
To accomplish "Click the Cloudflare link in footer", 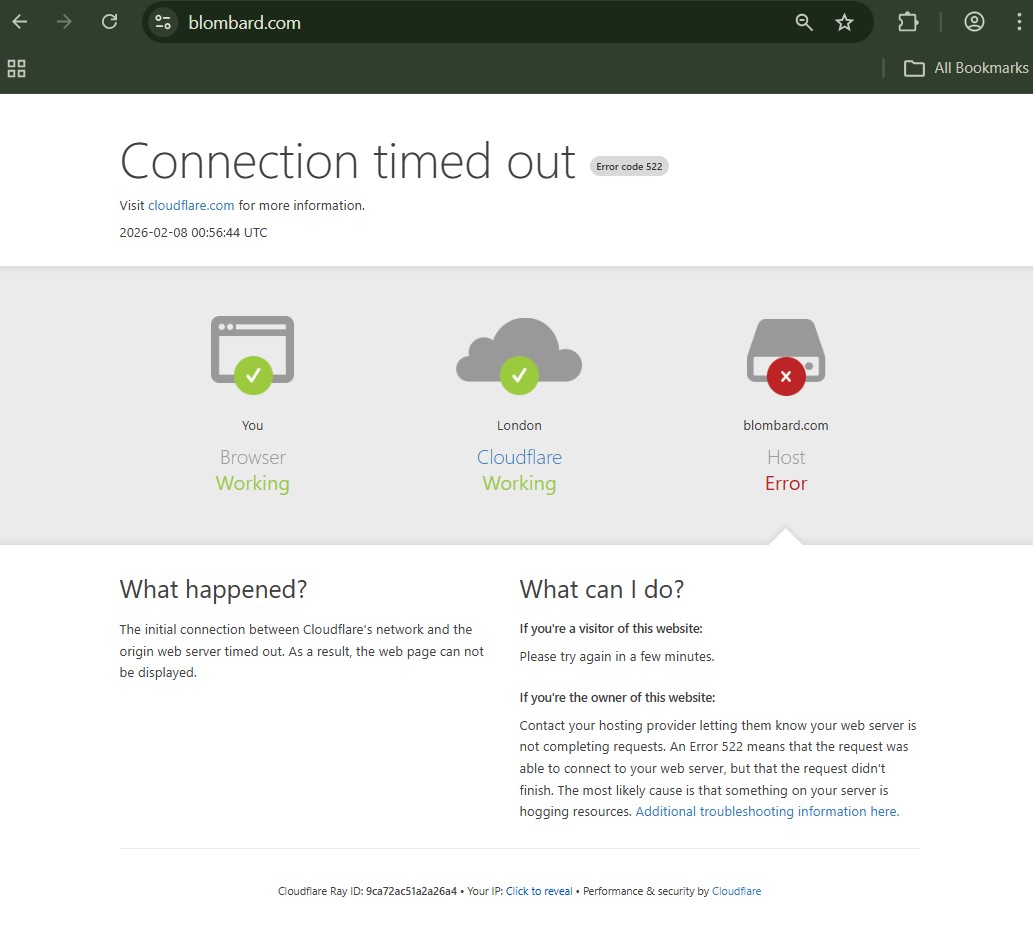I will [x=736, y=891].
